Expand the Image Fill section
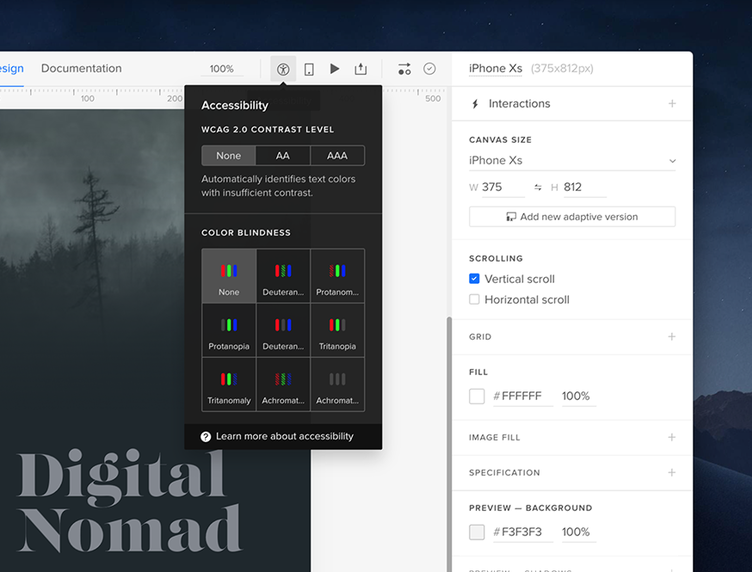The image size is (752, 572). tap(671, 437)
